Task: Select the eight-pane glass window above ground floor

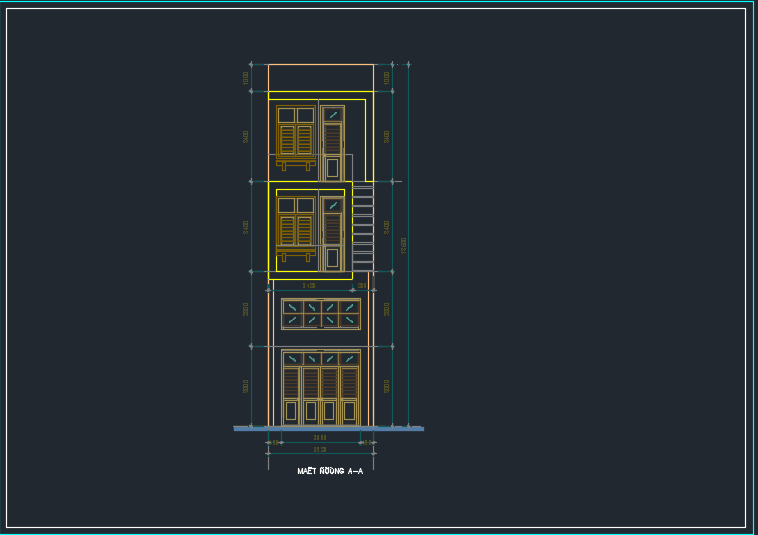Action: pos(321,314)
